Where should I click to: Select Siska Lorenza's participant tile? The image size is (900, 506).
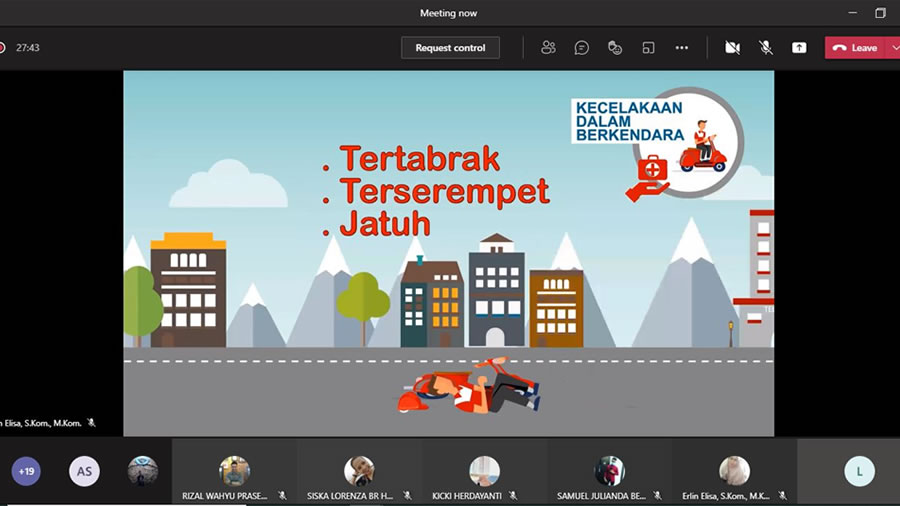click(359, 472)
